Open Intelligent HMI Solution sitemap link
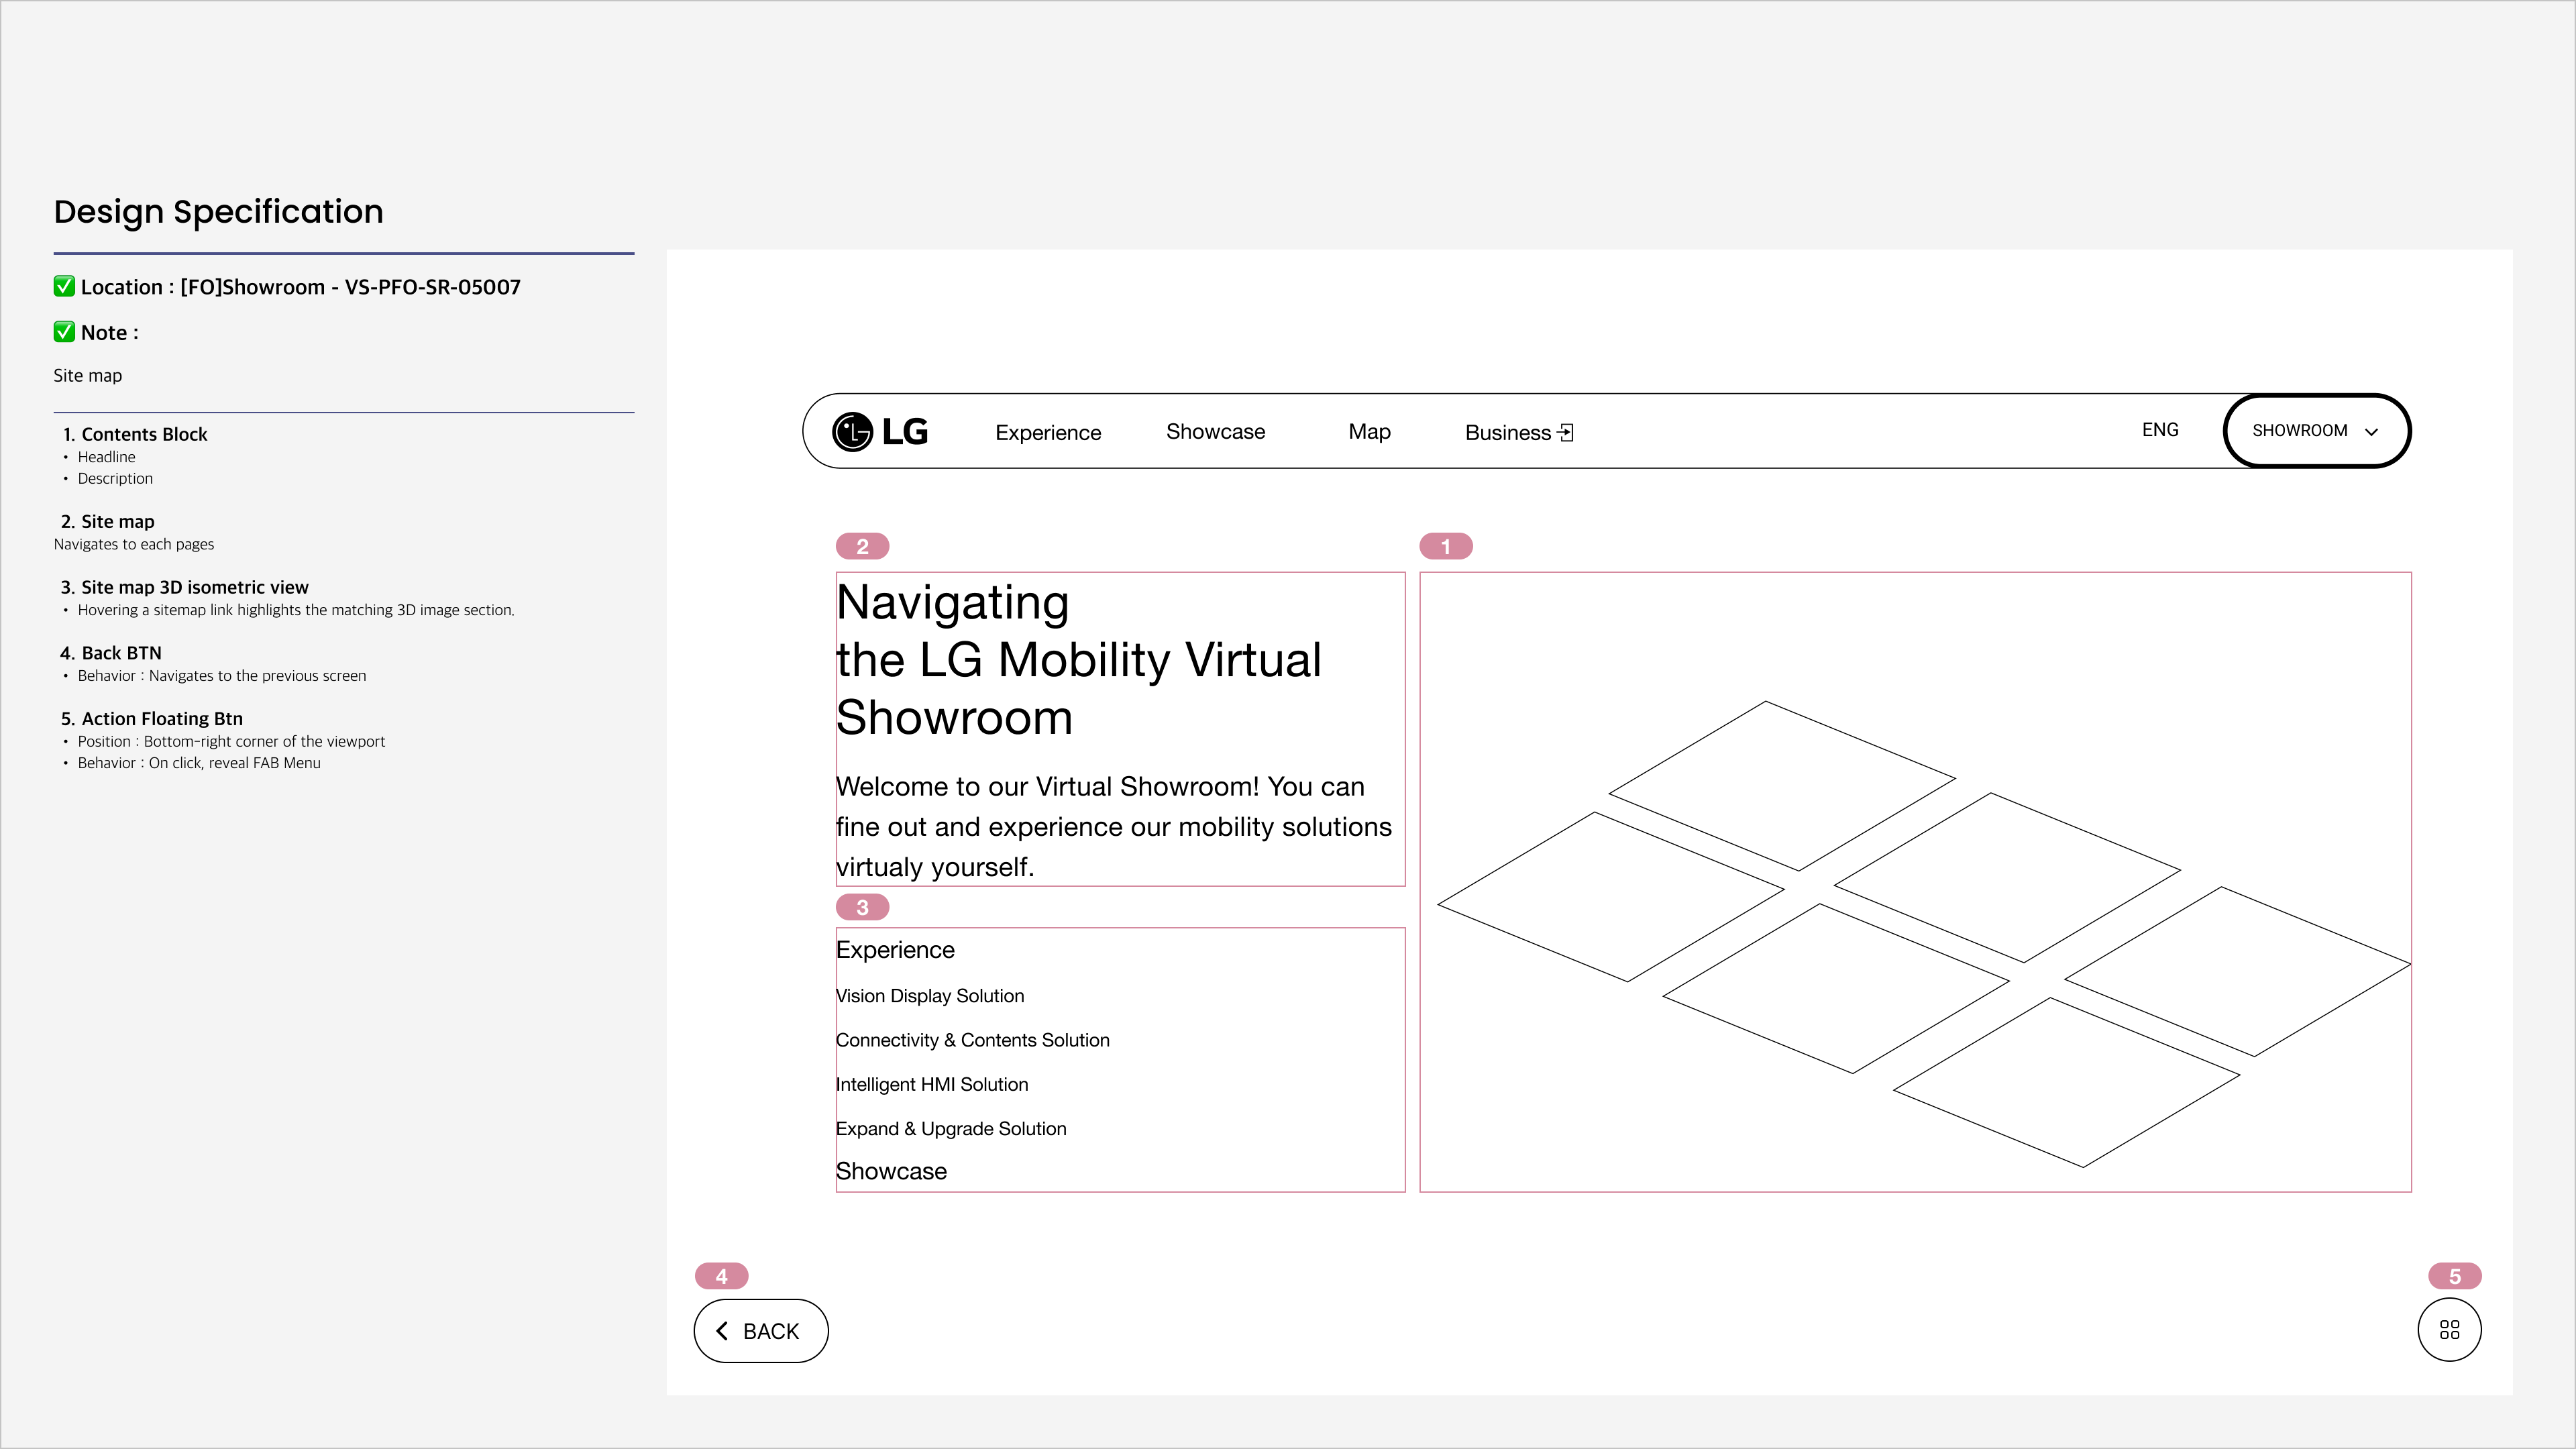The height and width of the screenshot is (1449, 2576). pos(932,1084)
